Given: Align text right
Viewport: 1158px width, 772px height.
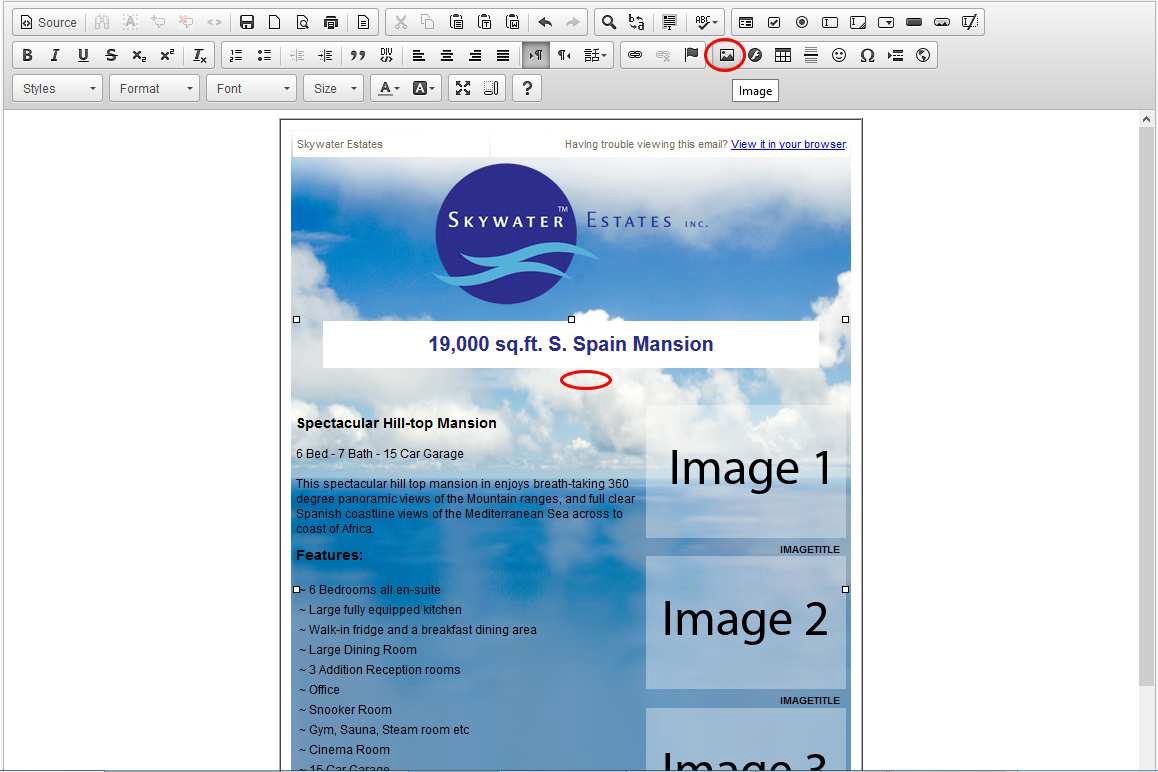Looking at the screenshot, I should click(475, 55).
